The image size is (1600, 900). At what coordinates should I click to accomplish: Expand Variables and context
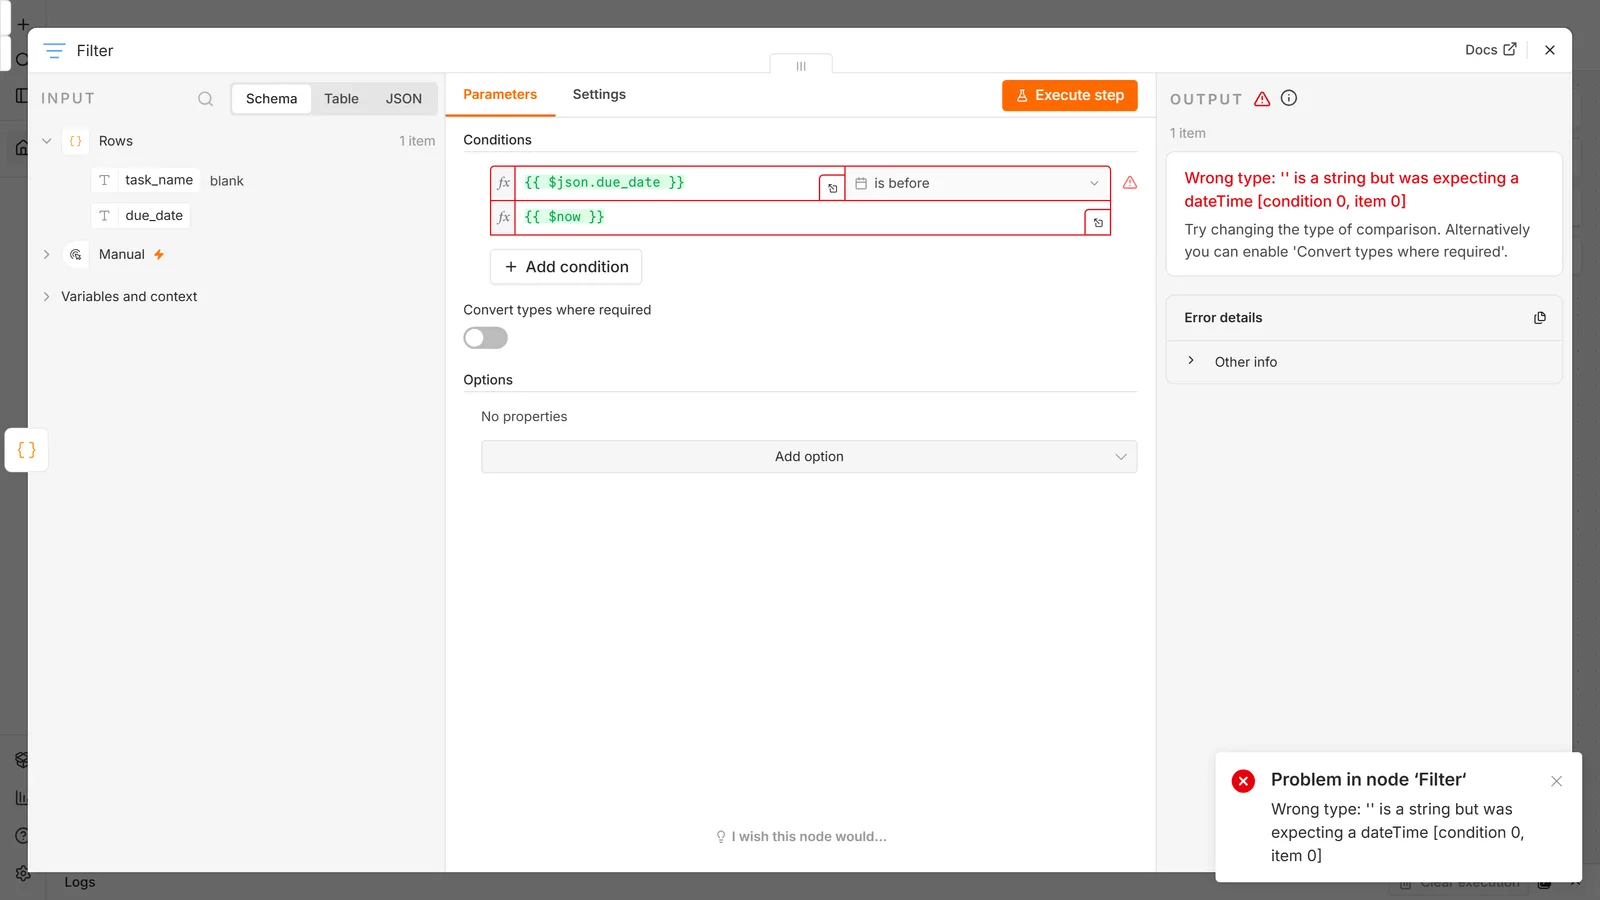(x=46, y=297)
